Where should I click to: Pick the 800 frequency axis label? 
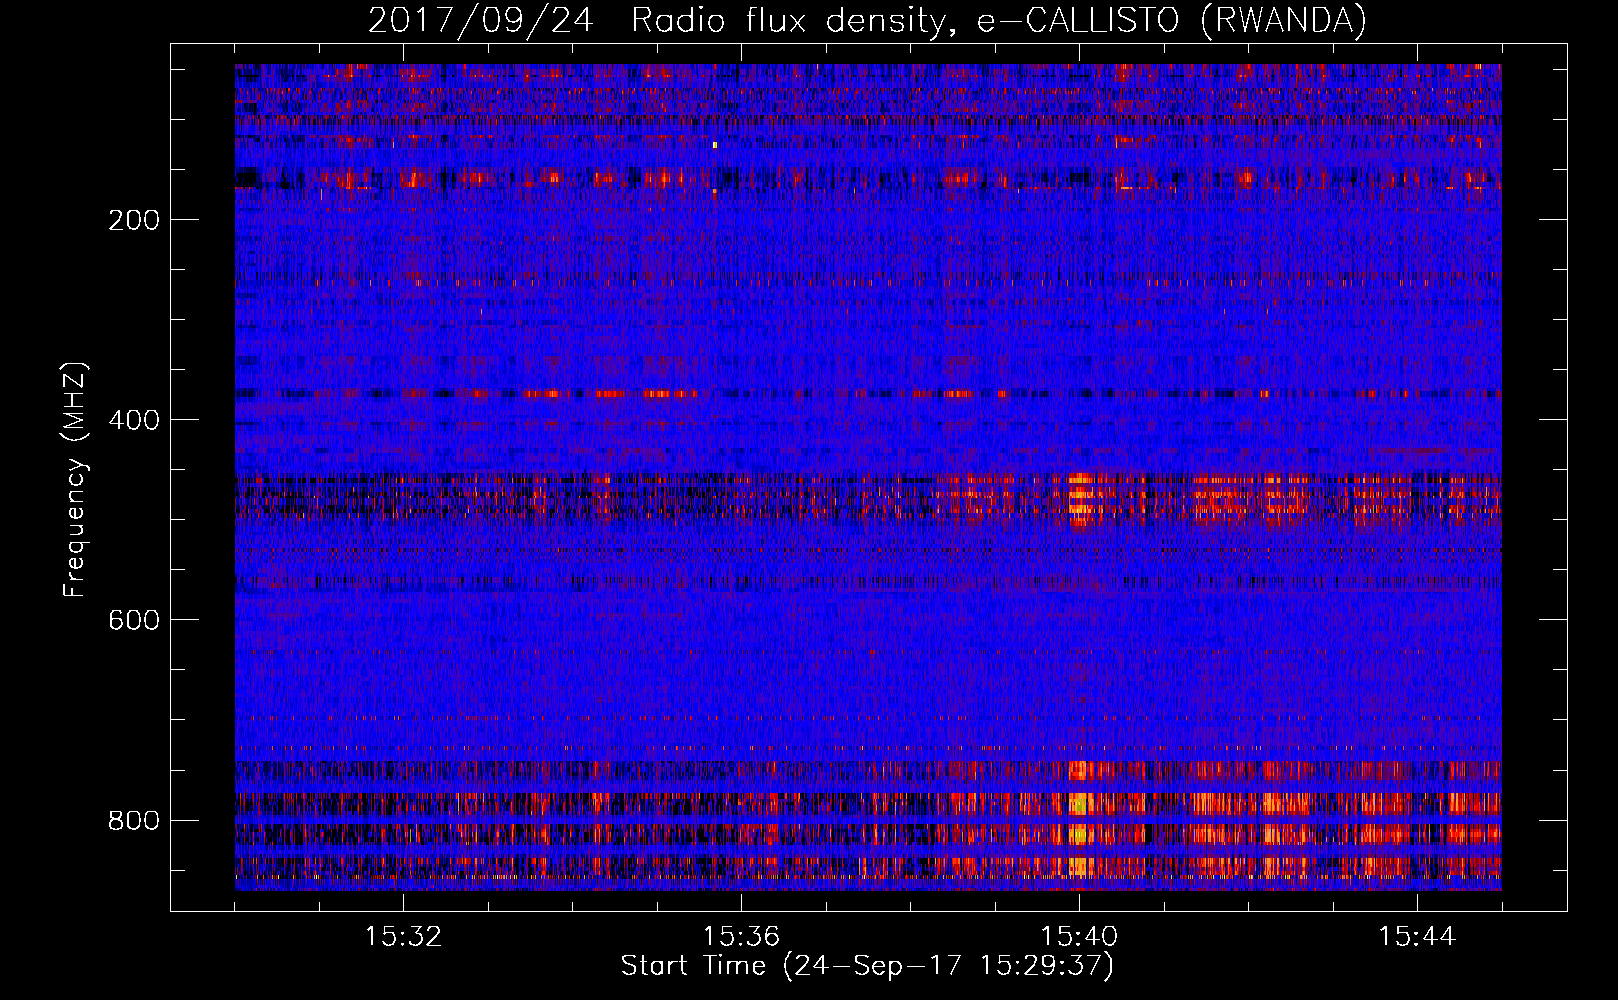134,820
